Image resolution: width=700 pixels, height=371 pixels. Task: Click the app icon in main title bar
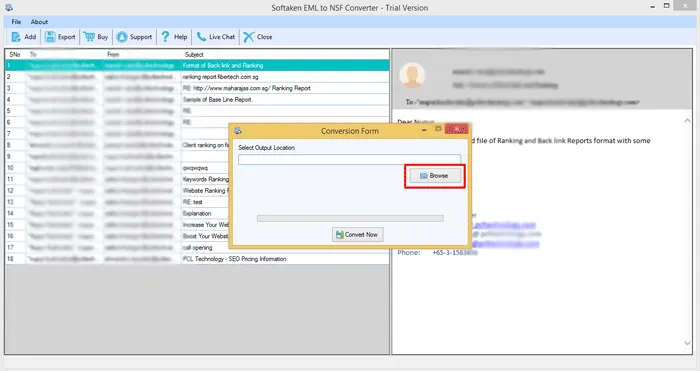coord(9,8)
